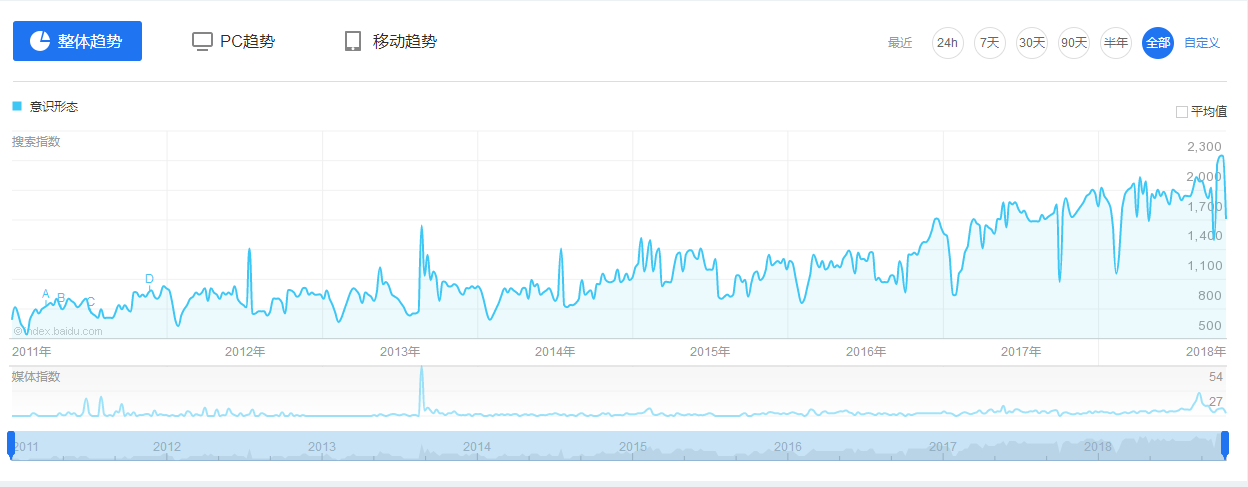The height and width of the screenshot is (487, 1248).
Task: Click the monitor icon beside PC趋势
Action: coord(202,41)
